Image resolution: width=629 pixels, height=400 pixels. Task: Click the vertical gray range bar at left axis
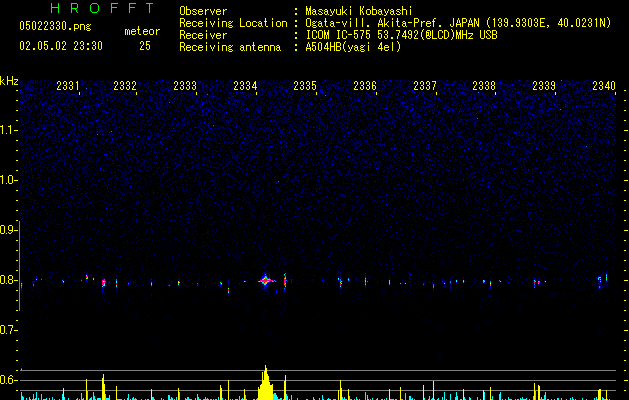20,265
